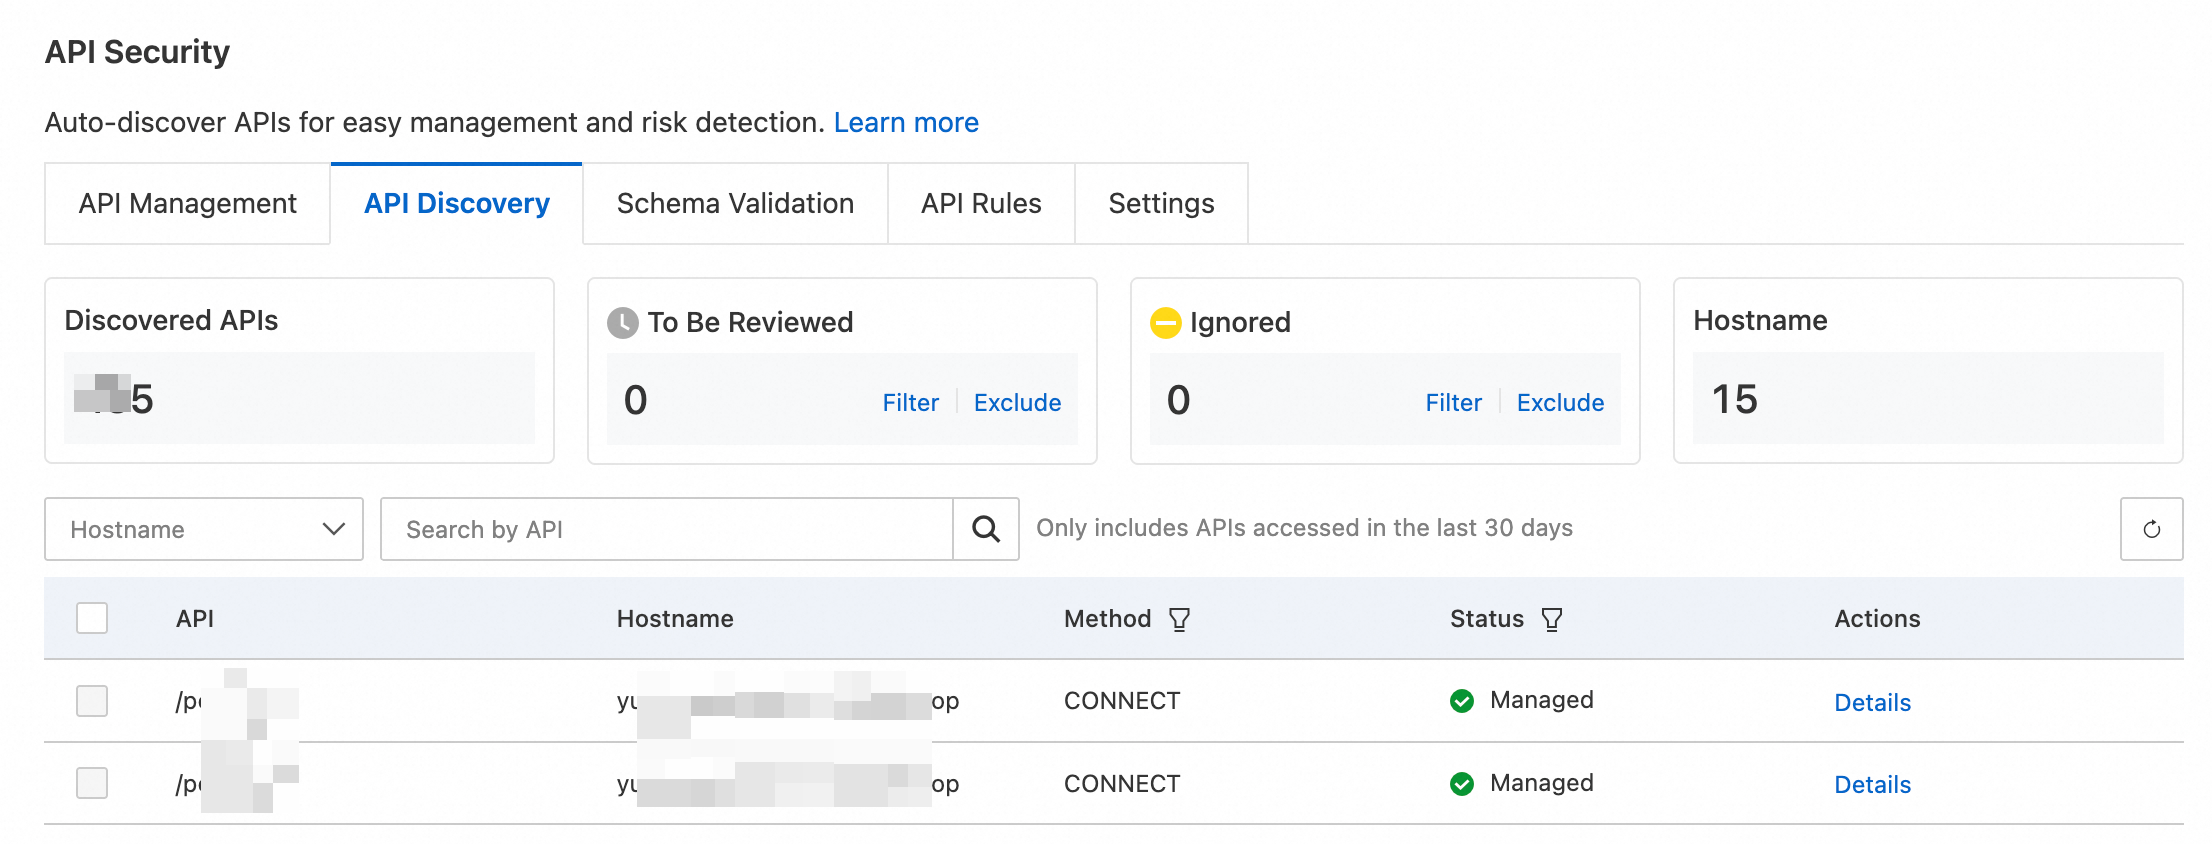Check the first API row checkbox
Viewport: 2212px width, 844px height.
[x=92, y=701]
